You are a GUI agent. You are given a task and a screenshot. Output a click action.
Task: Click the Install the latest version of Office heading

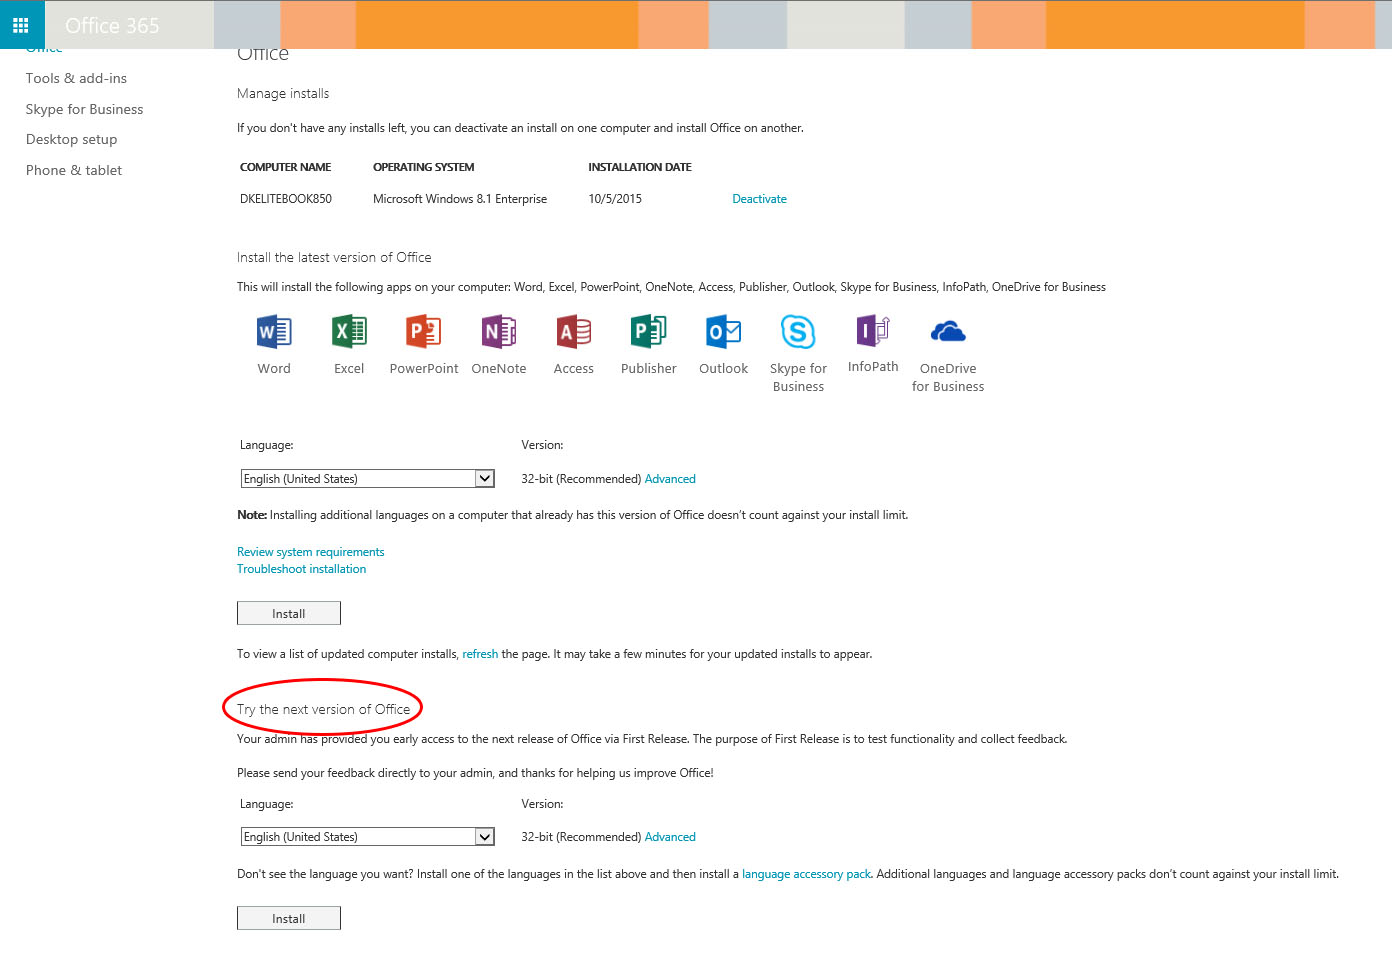coord(334,257)
